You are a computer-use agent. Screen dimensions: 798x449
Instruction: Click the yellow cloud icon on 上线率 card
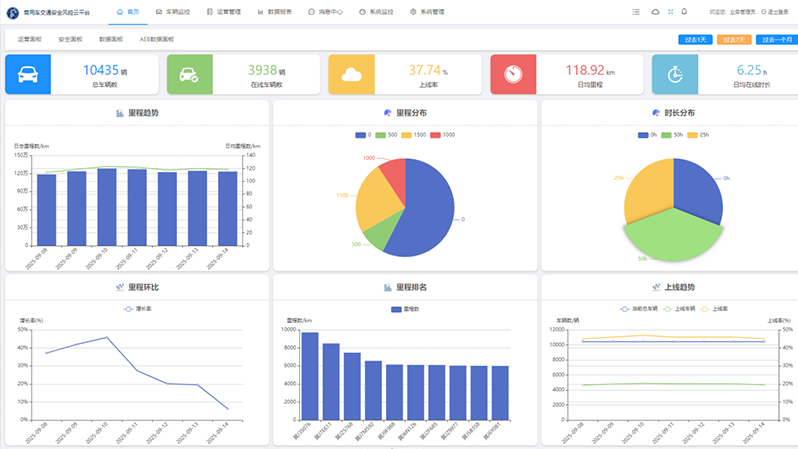coord(351,75)
